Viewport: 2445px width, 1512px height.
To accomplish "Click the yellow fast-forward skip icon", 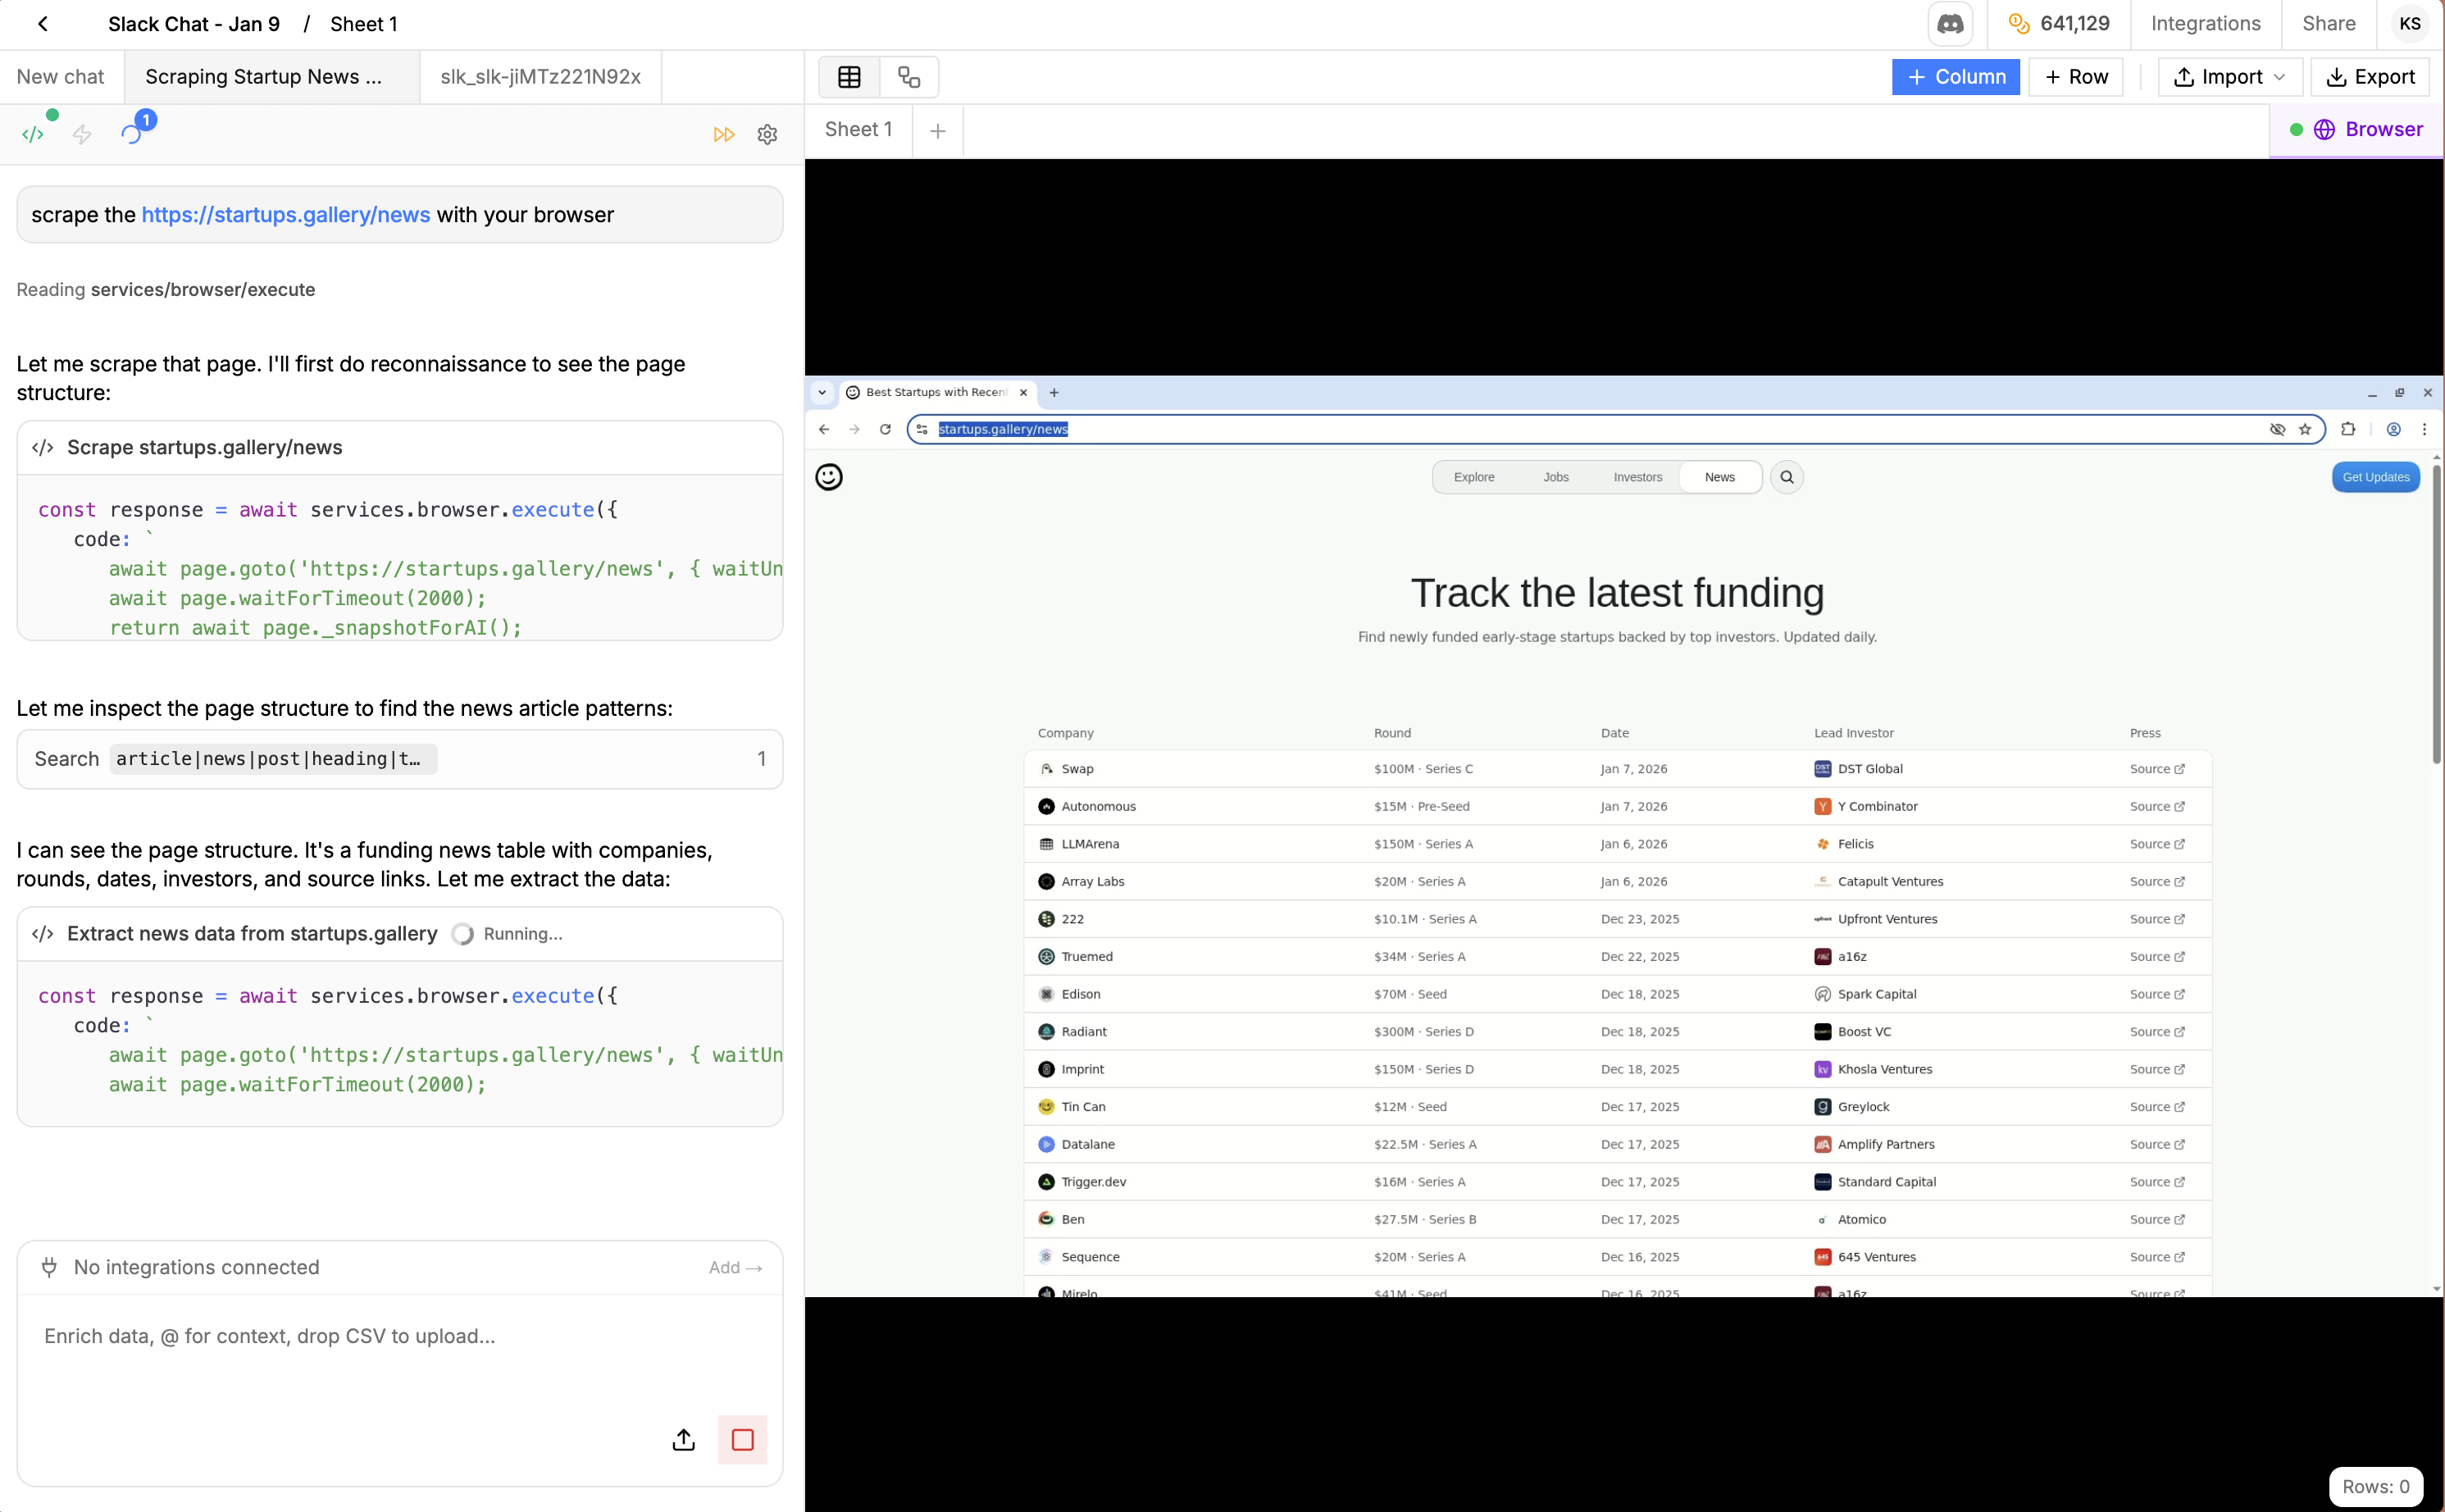I will click(724, 133).
